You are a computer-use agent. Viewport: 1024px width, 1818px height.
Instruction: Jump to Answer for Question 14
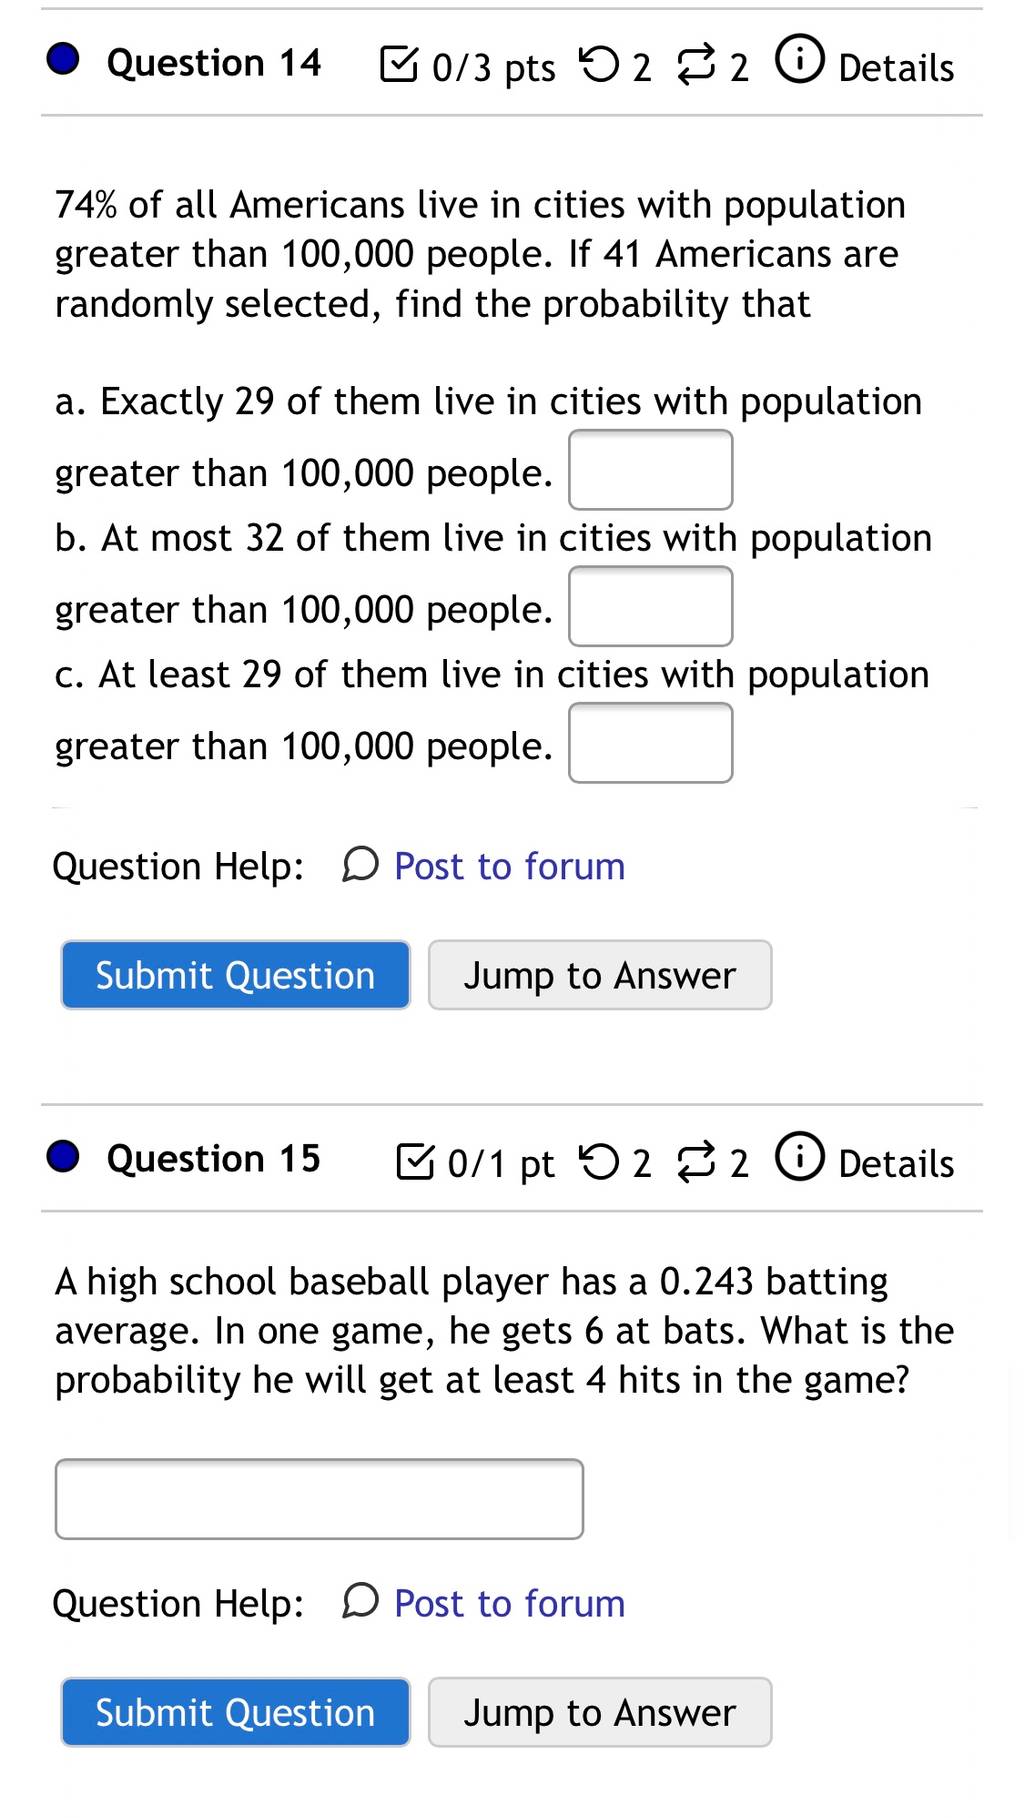(600, 975)
